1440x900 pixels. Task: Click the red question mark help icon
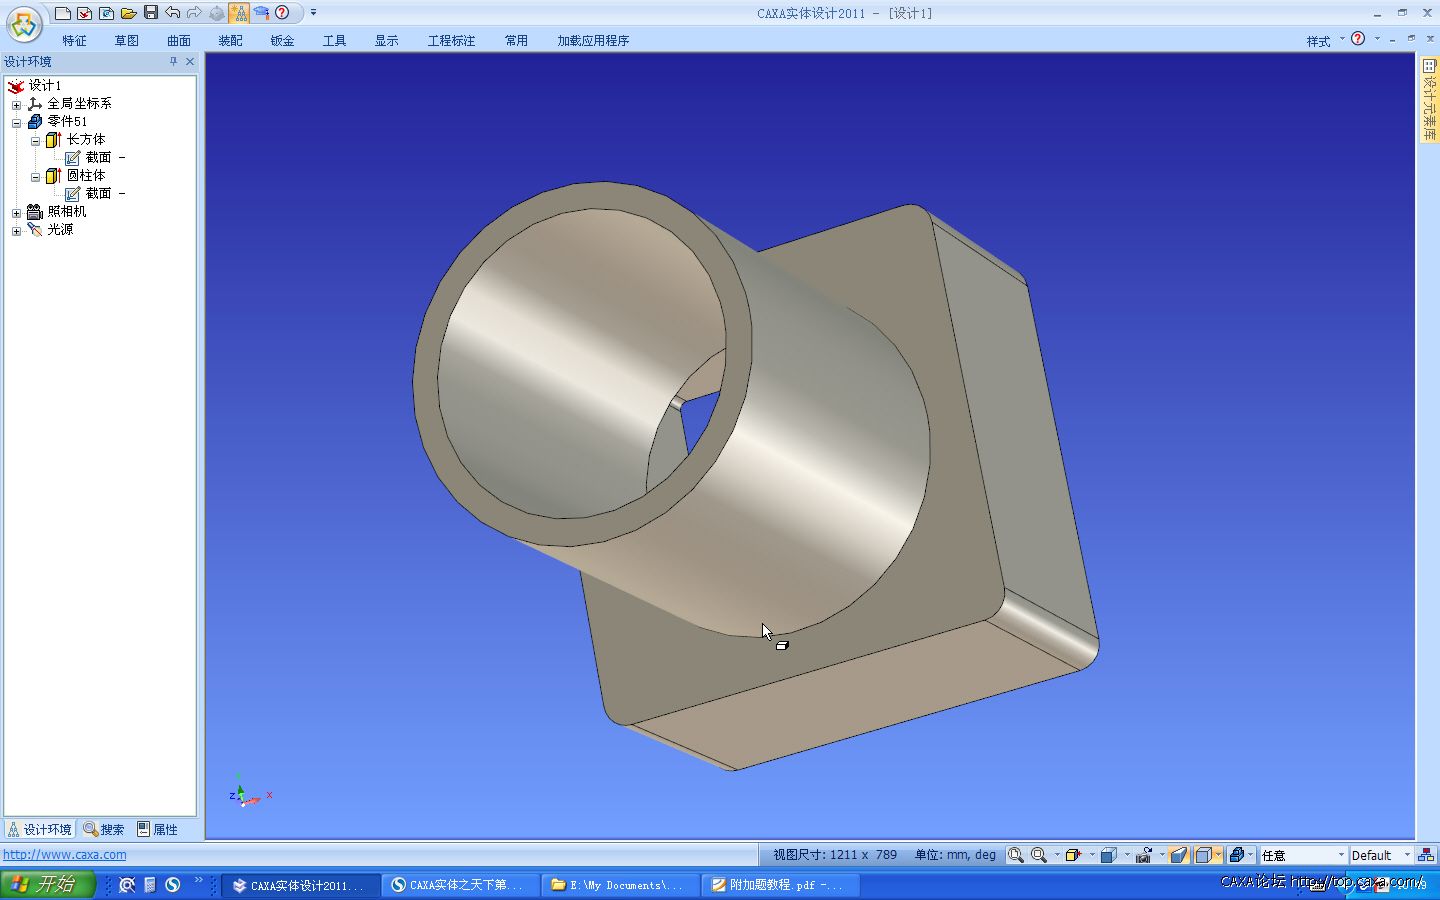(282, 13)
